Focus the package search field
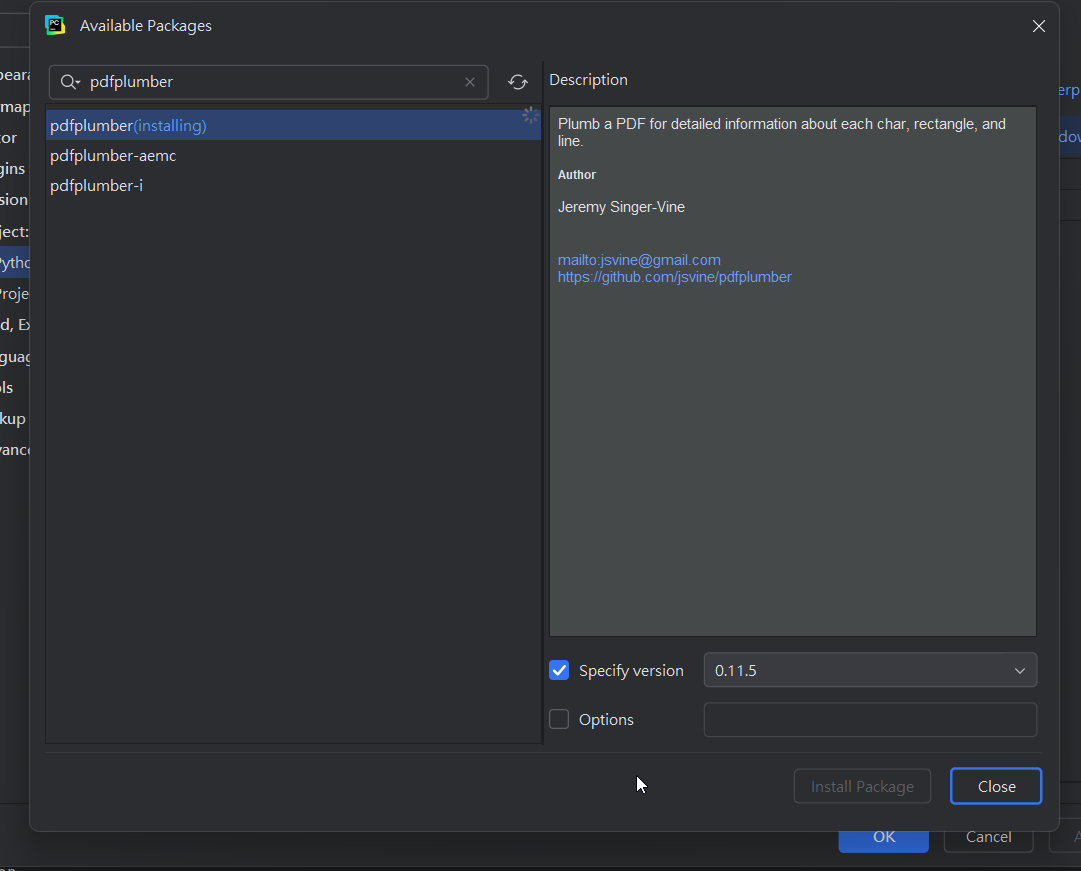 point(269,82)
